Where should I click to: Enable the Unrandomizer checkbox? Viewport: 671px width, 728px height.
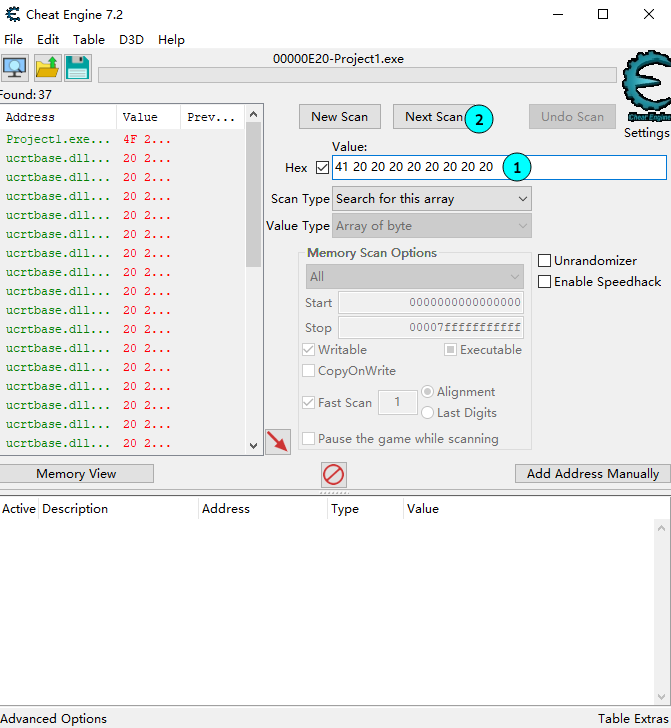544,260
